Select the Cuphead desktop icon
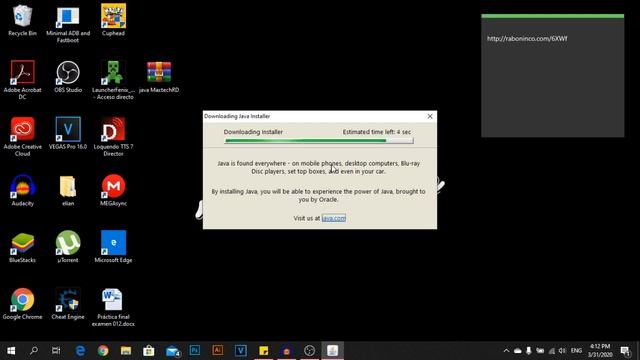This screenshot has width=640, height=360. [113, 20]
